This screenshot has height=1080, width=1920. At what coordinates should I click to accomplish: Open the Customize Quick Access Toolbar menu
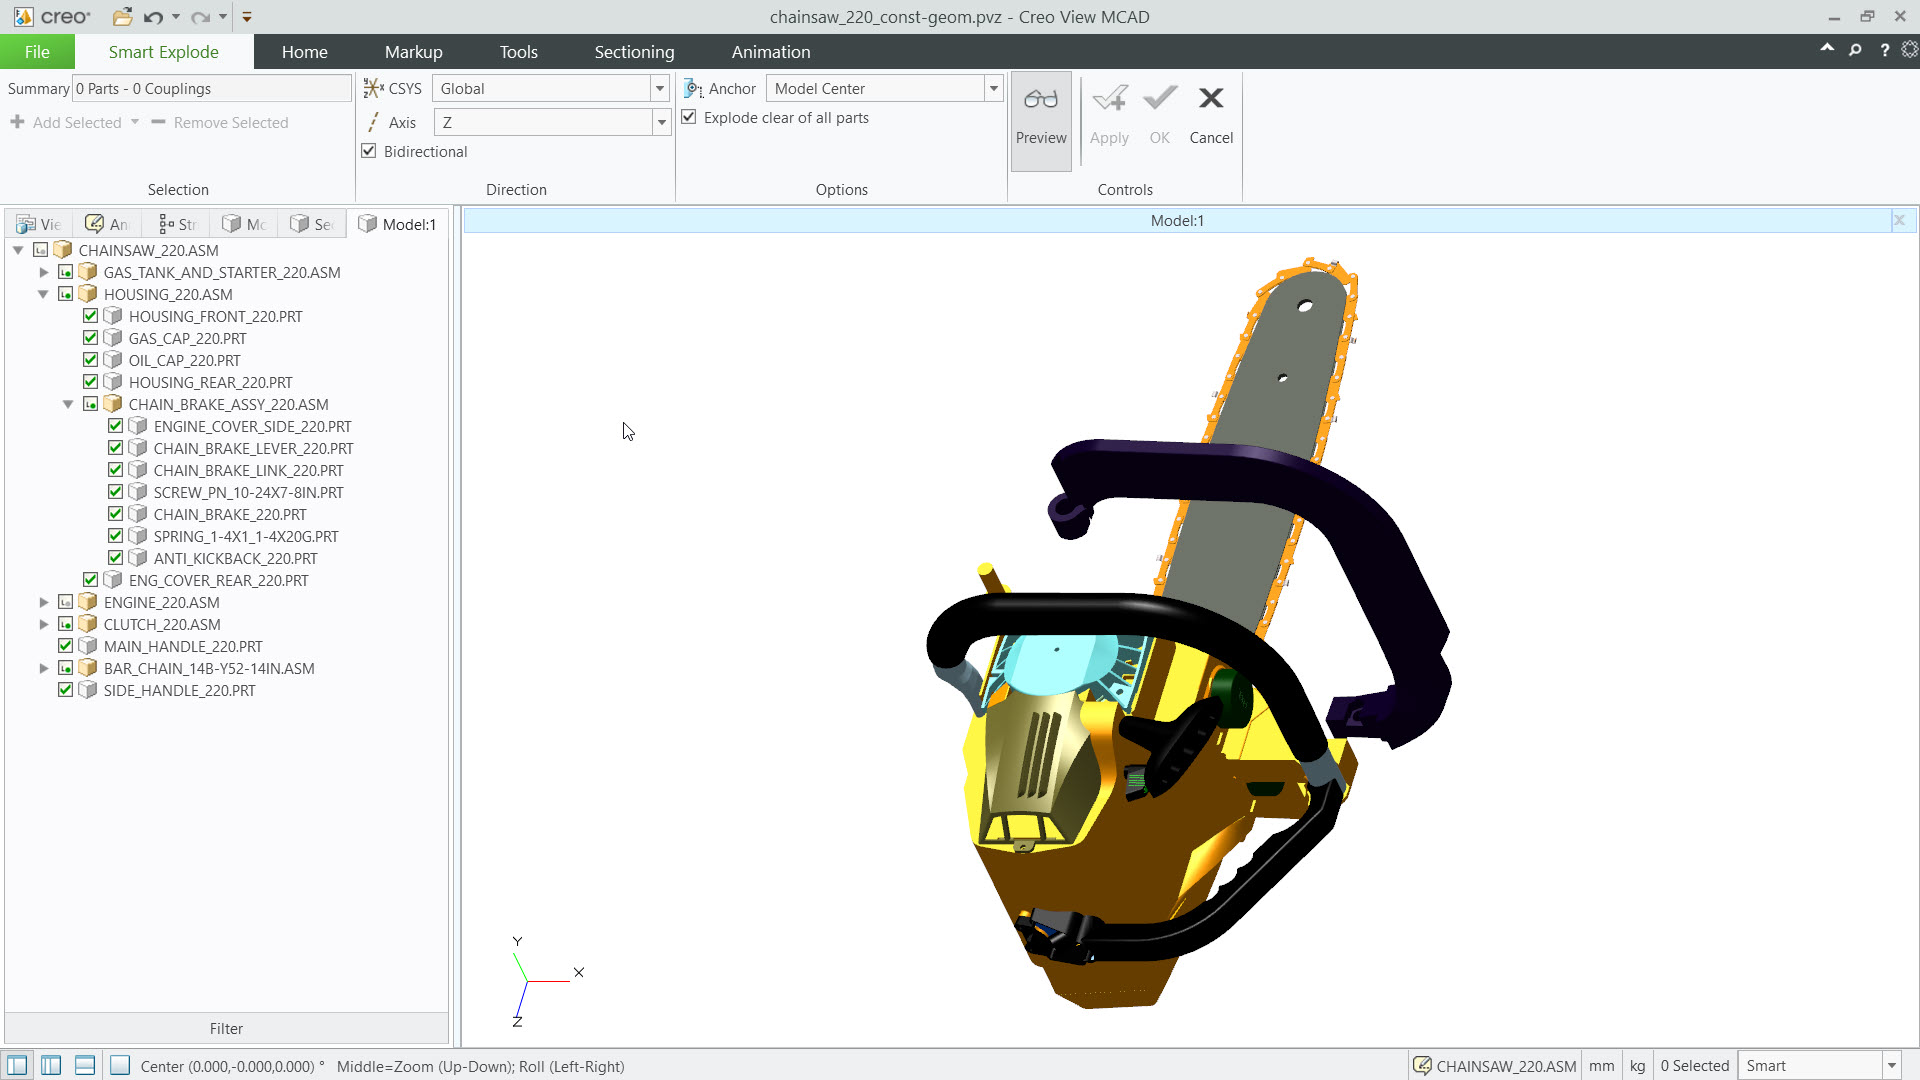click(247, 17)
